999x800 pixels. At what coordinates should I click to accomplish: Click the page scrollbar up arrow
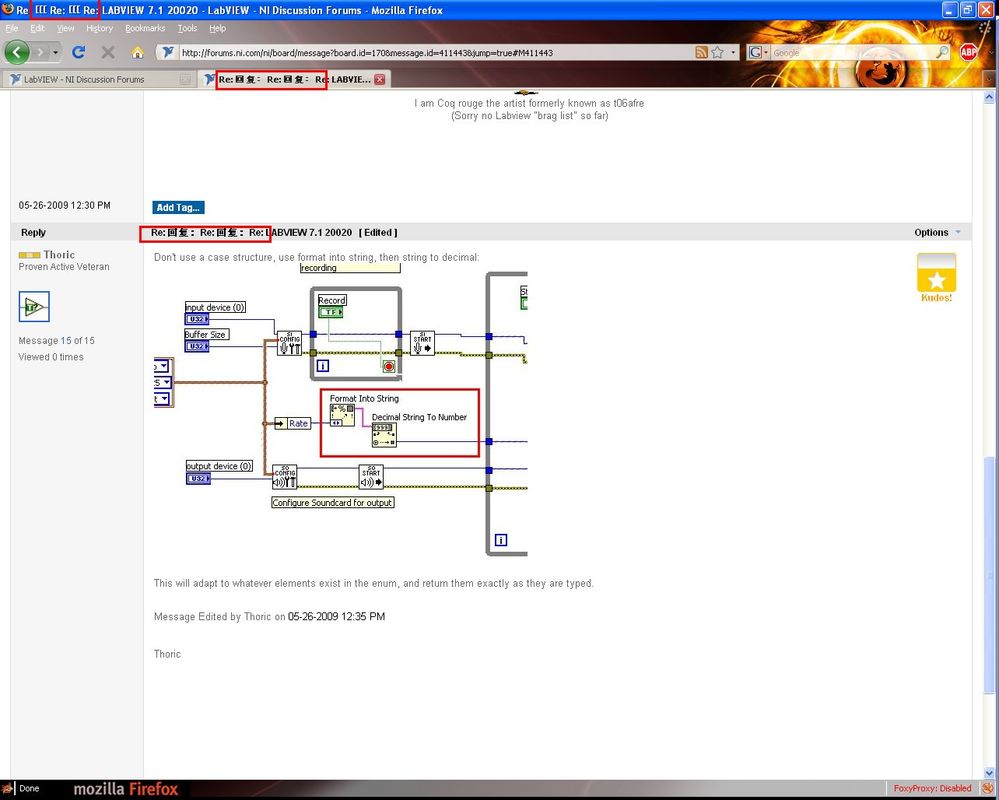click(x=989, y=97)
